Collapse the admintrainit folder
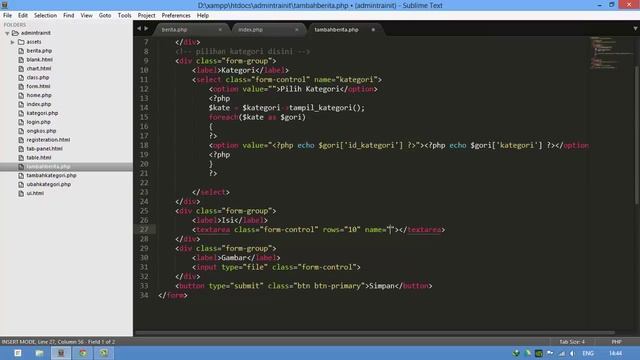This screenshot has height=360, width=640. pyautogui.click(x=7, y=33)
